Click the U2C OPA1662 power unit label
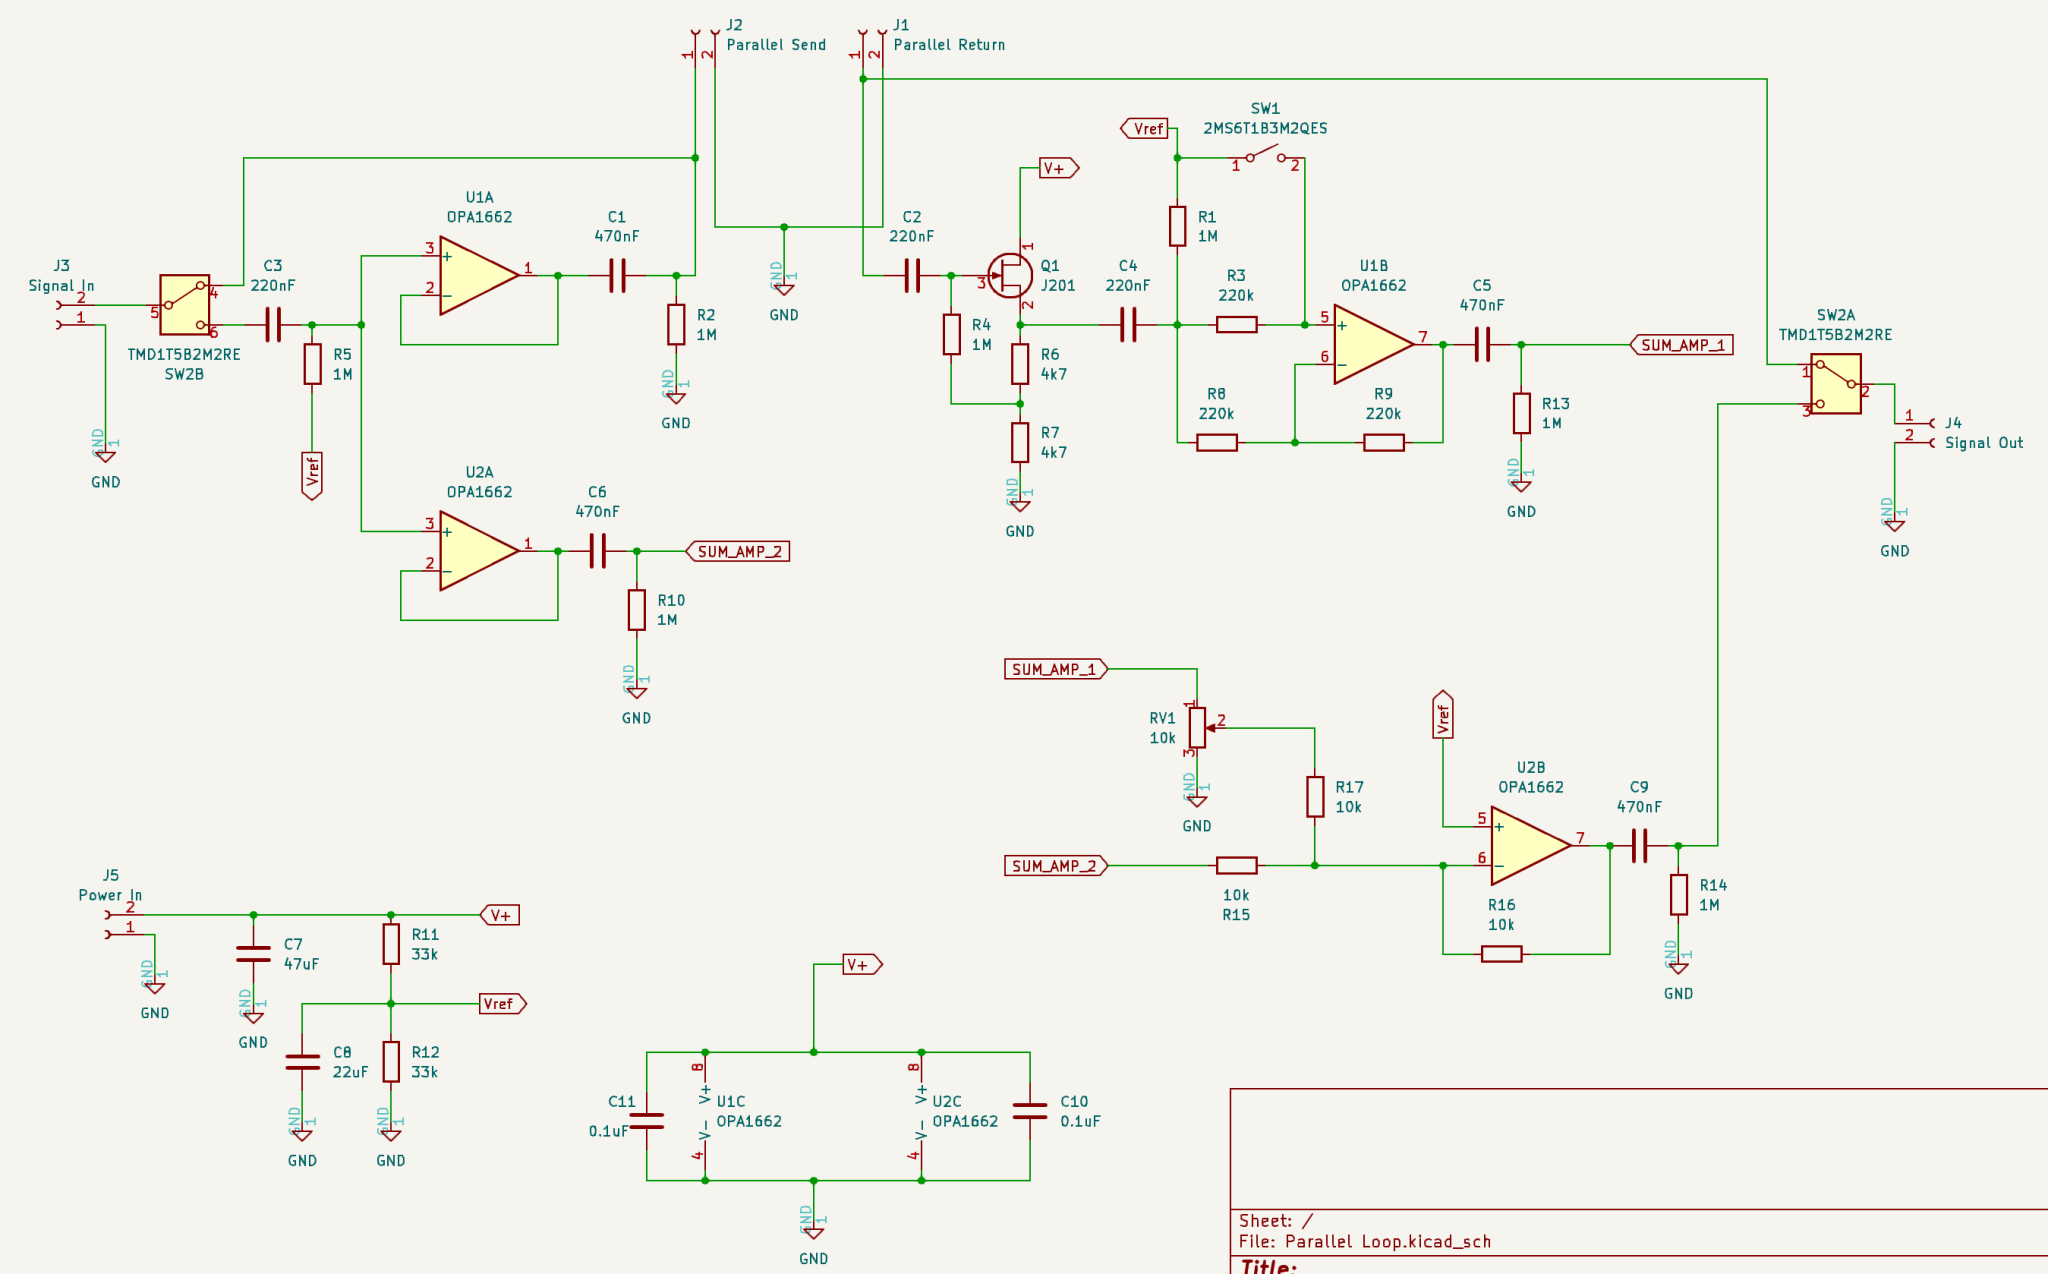 pos(965,1111)
